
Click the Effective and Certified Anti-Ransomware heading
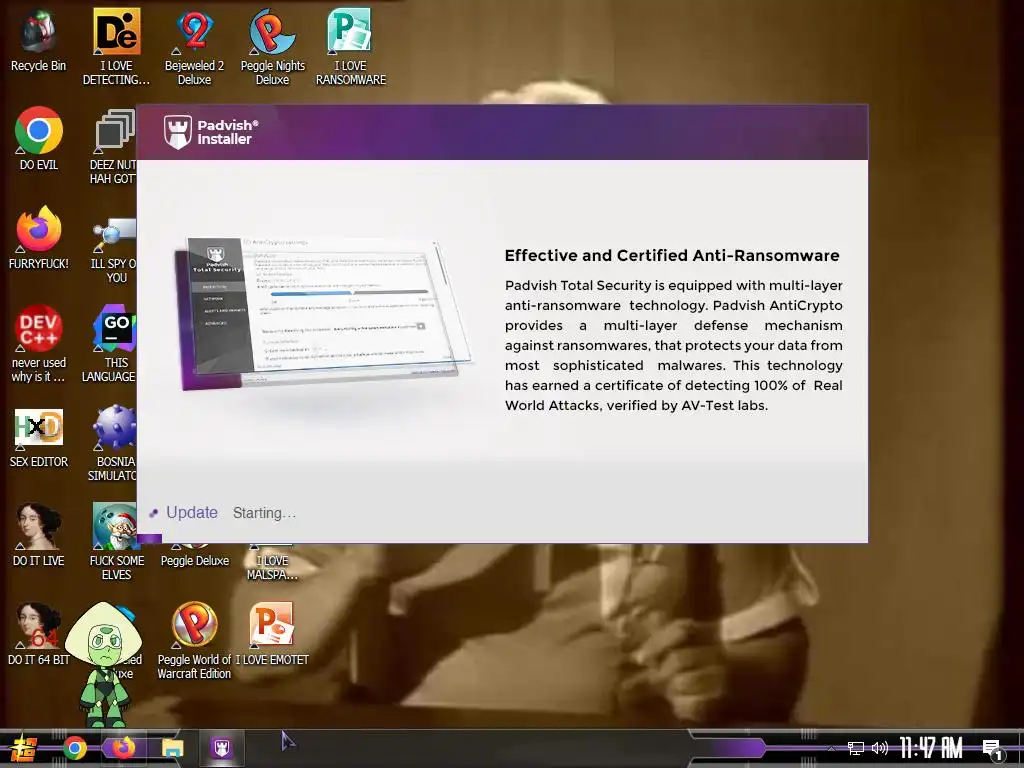672,255
